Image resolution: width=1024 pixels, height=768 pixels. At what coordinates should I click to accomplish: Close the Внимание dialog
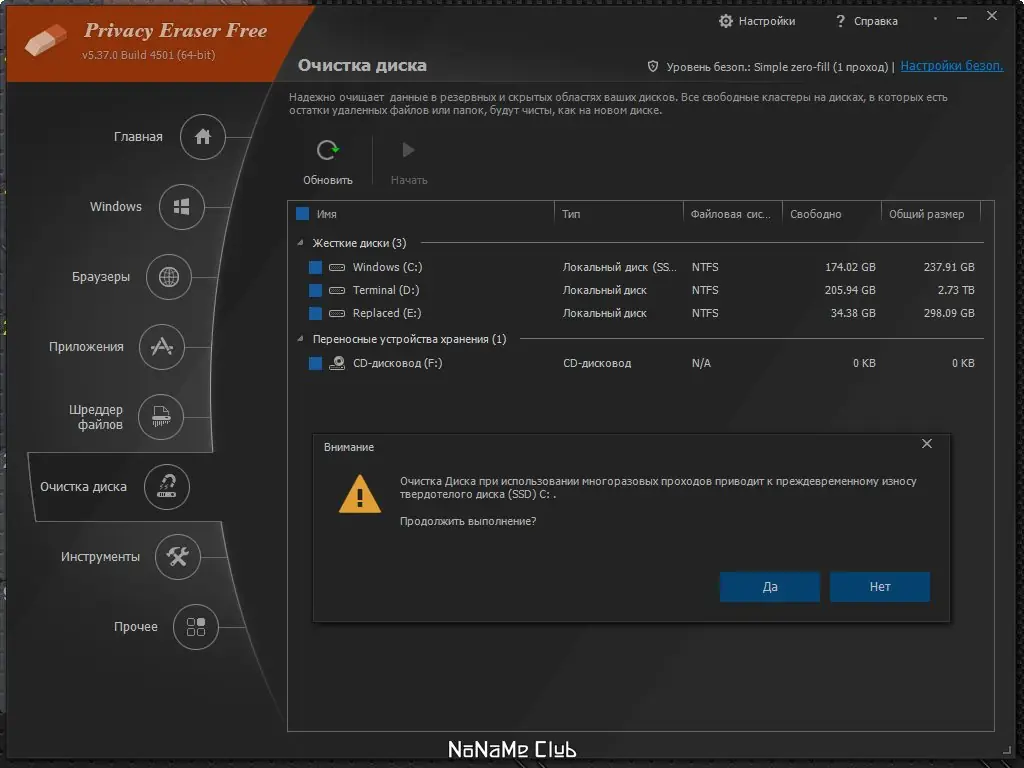pos(927,443)
